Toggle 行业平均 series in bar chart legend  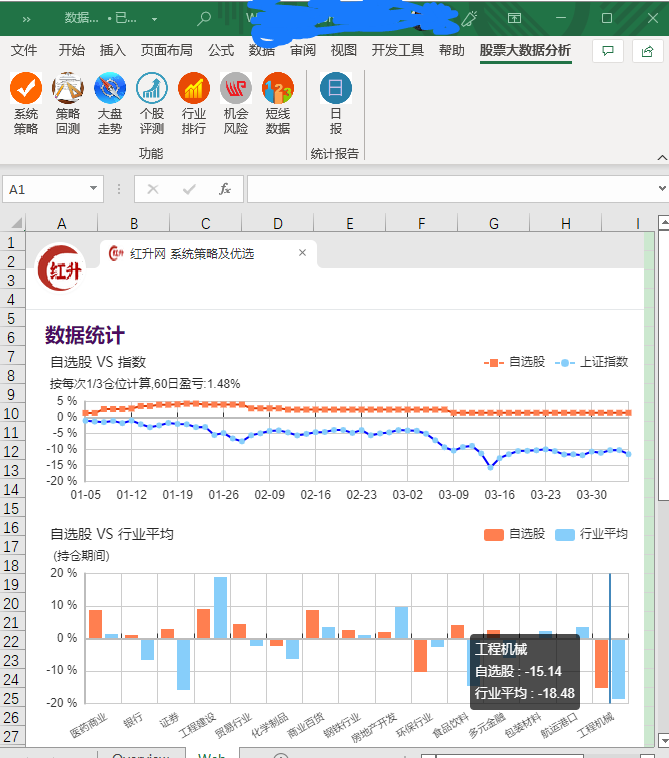pos(591,534)
